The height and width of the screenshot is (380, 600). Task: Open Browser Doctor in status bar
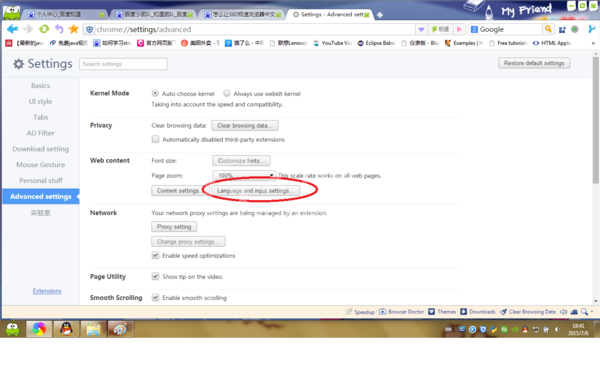point(401,312)
